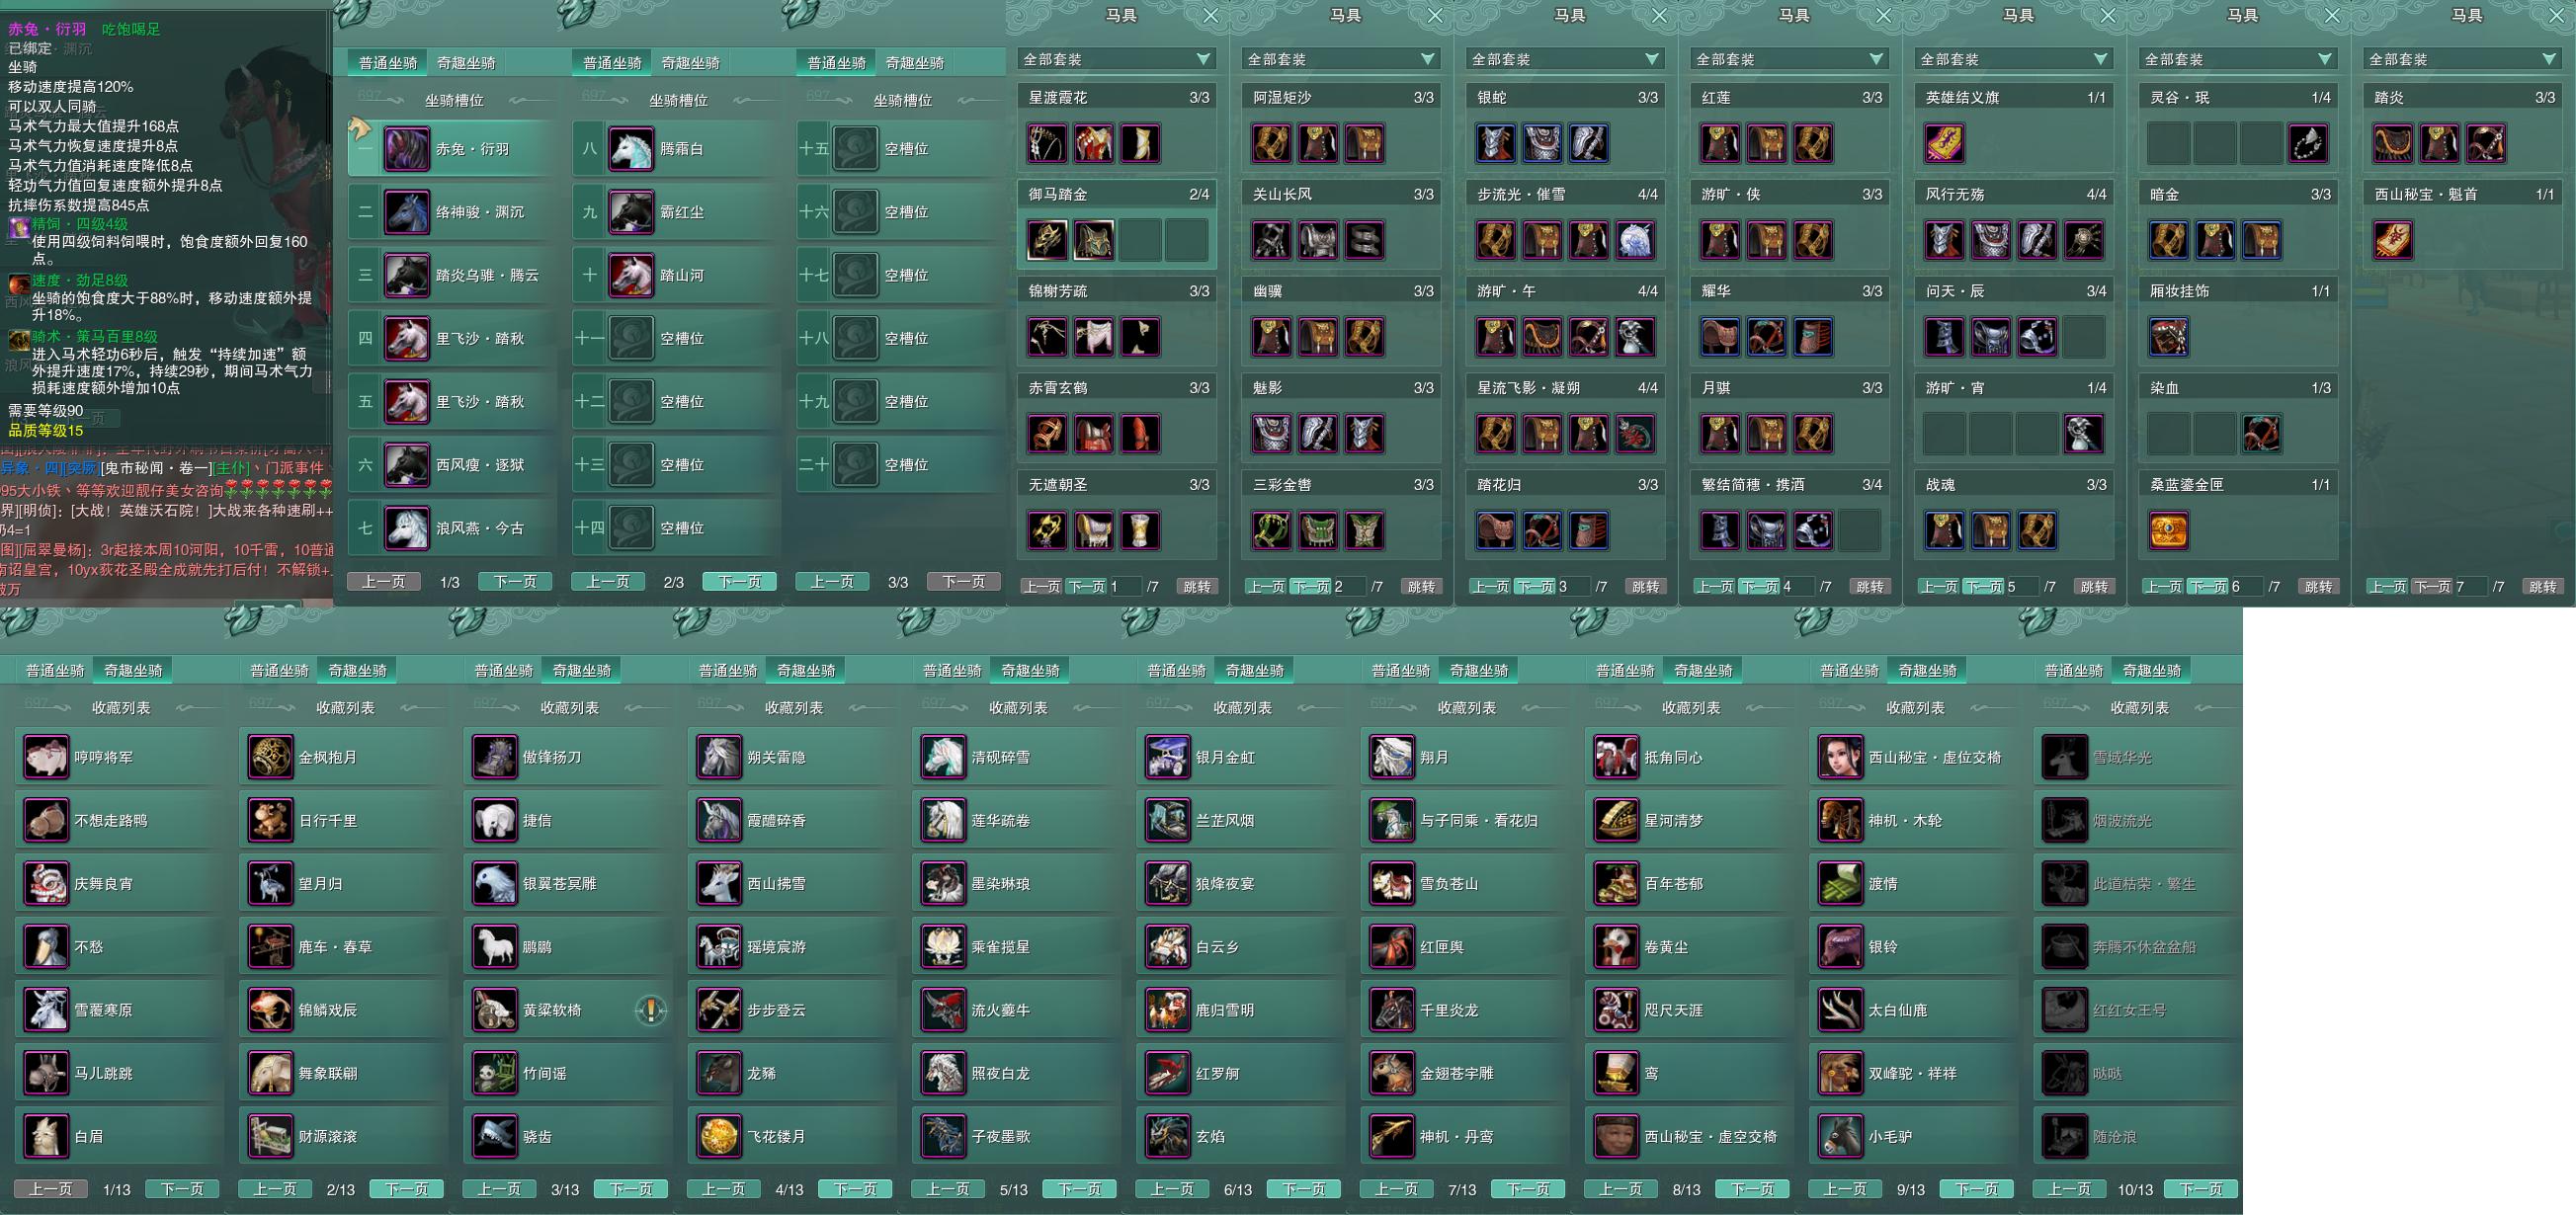Choose the 流火夔牛 mount icon
The height and width of the screenshot is (1215, 2576).
943,1010
